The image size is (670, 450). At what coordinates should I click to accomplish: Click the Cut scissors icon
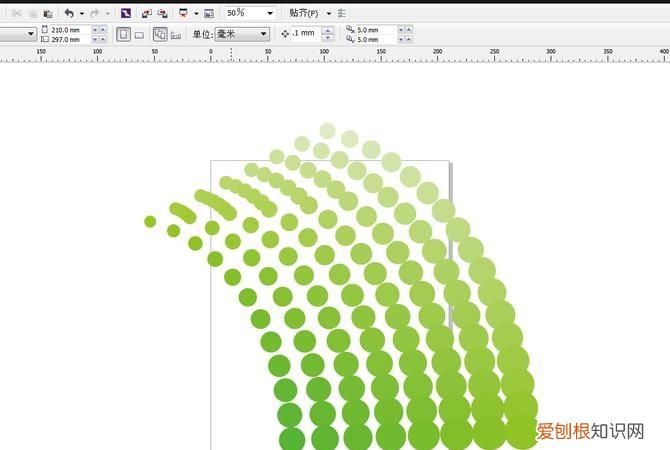(x=17, y=13)
